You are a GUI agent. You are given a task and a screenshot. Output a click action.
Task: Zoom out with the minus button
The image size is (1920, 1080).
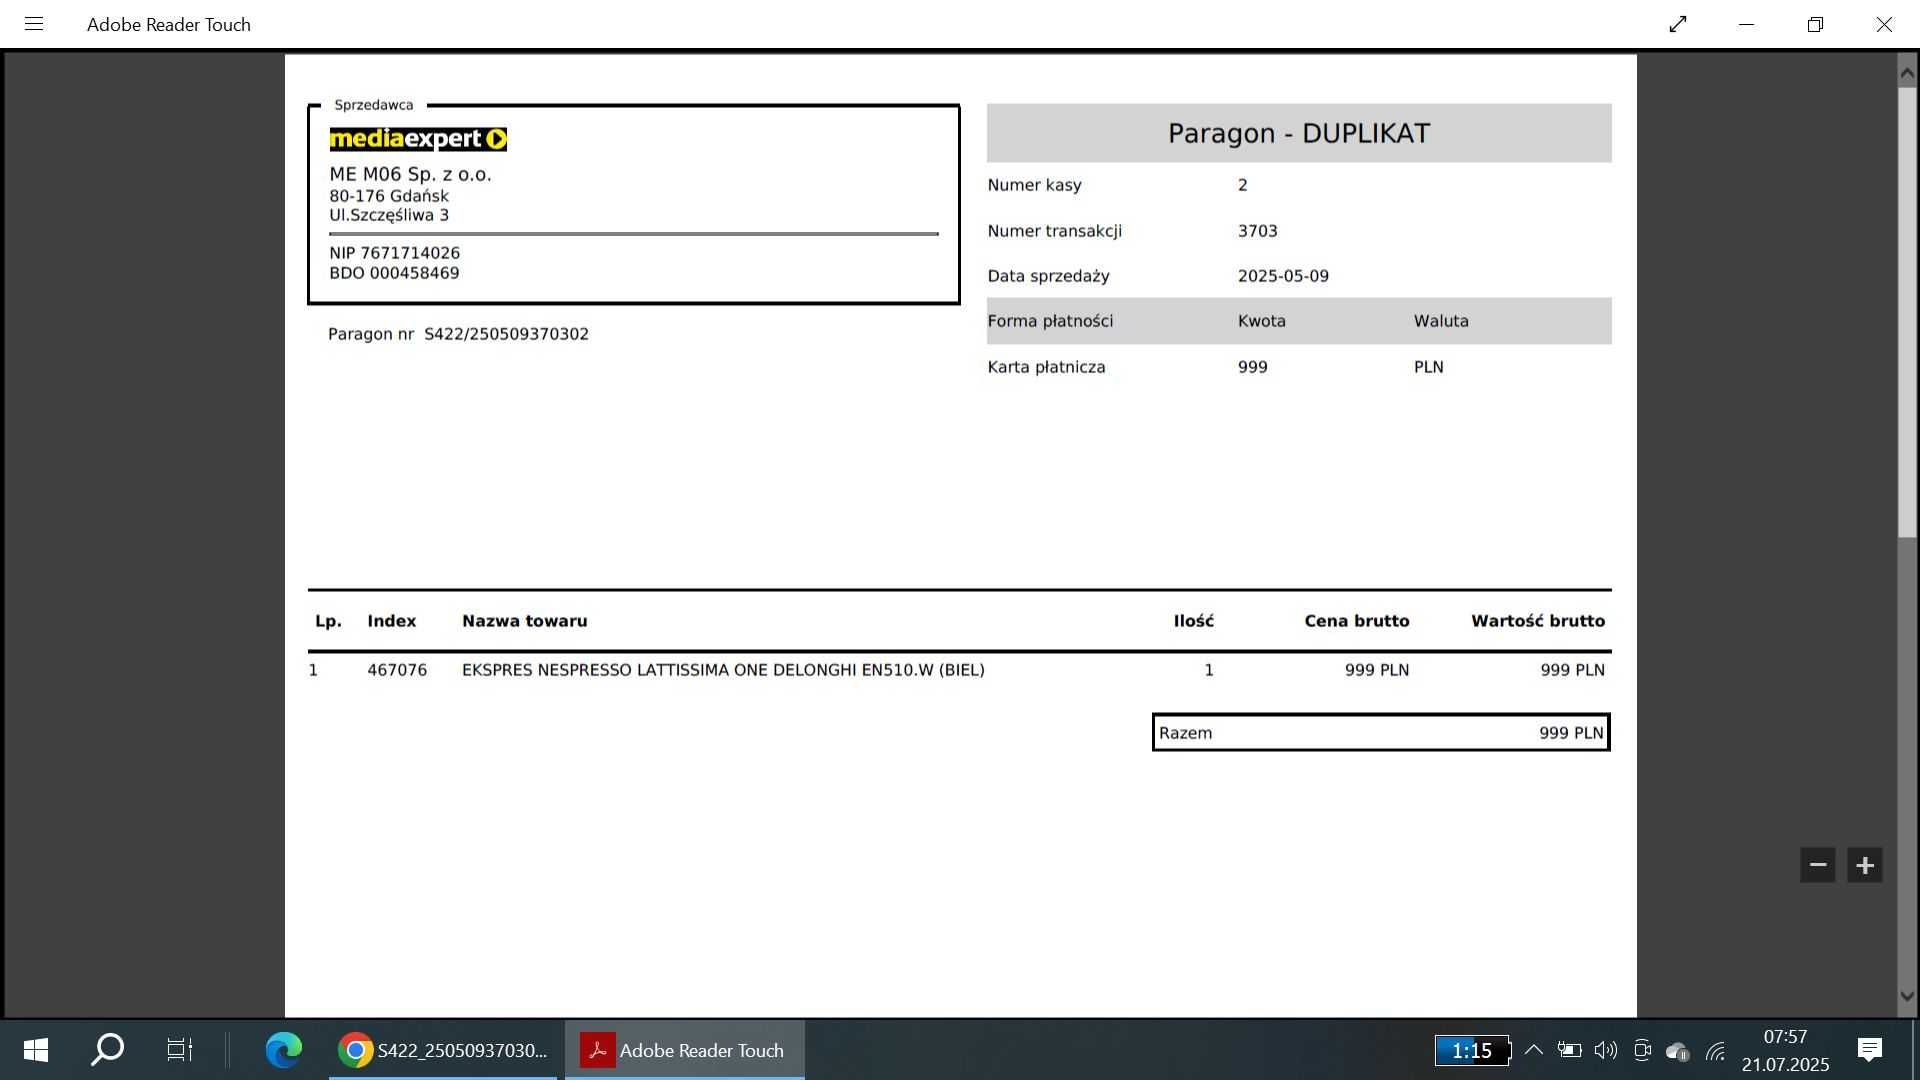click(x=1818, y=865)
